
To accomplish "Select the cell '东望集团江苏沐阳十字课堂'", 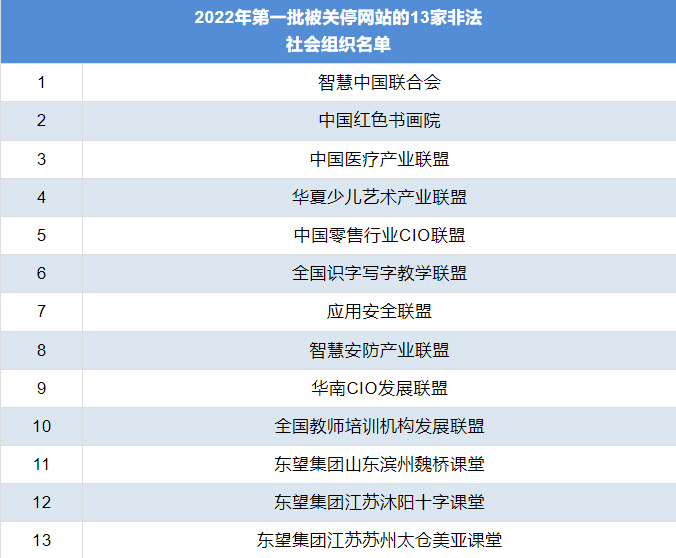I will pos(379,502).
